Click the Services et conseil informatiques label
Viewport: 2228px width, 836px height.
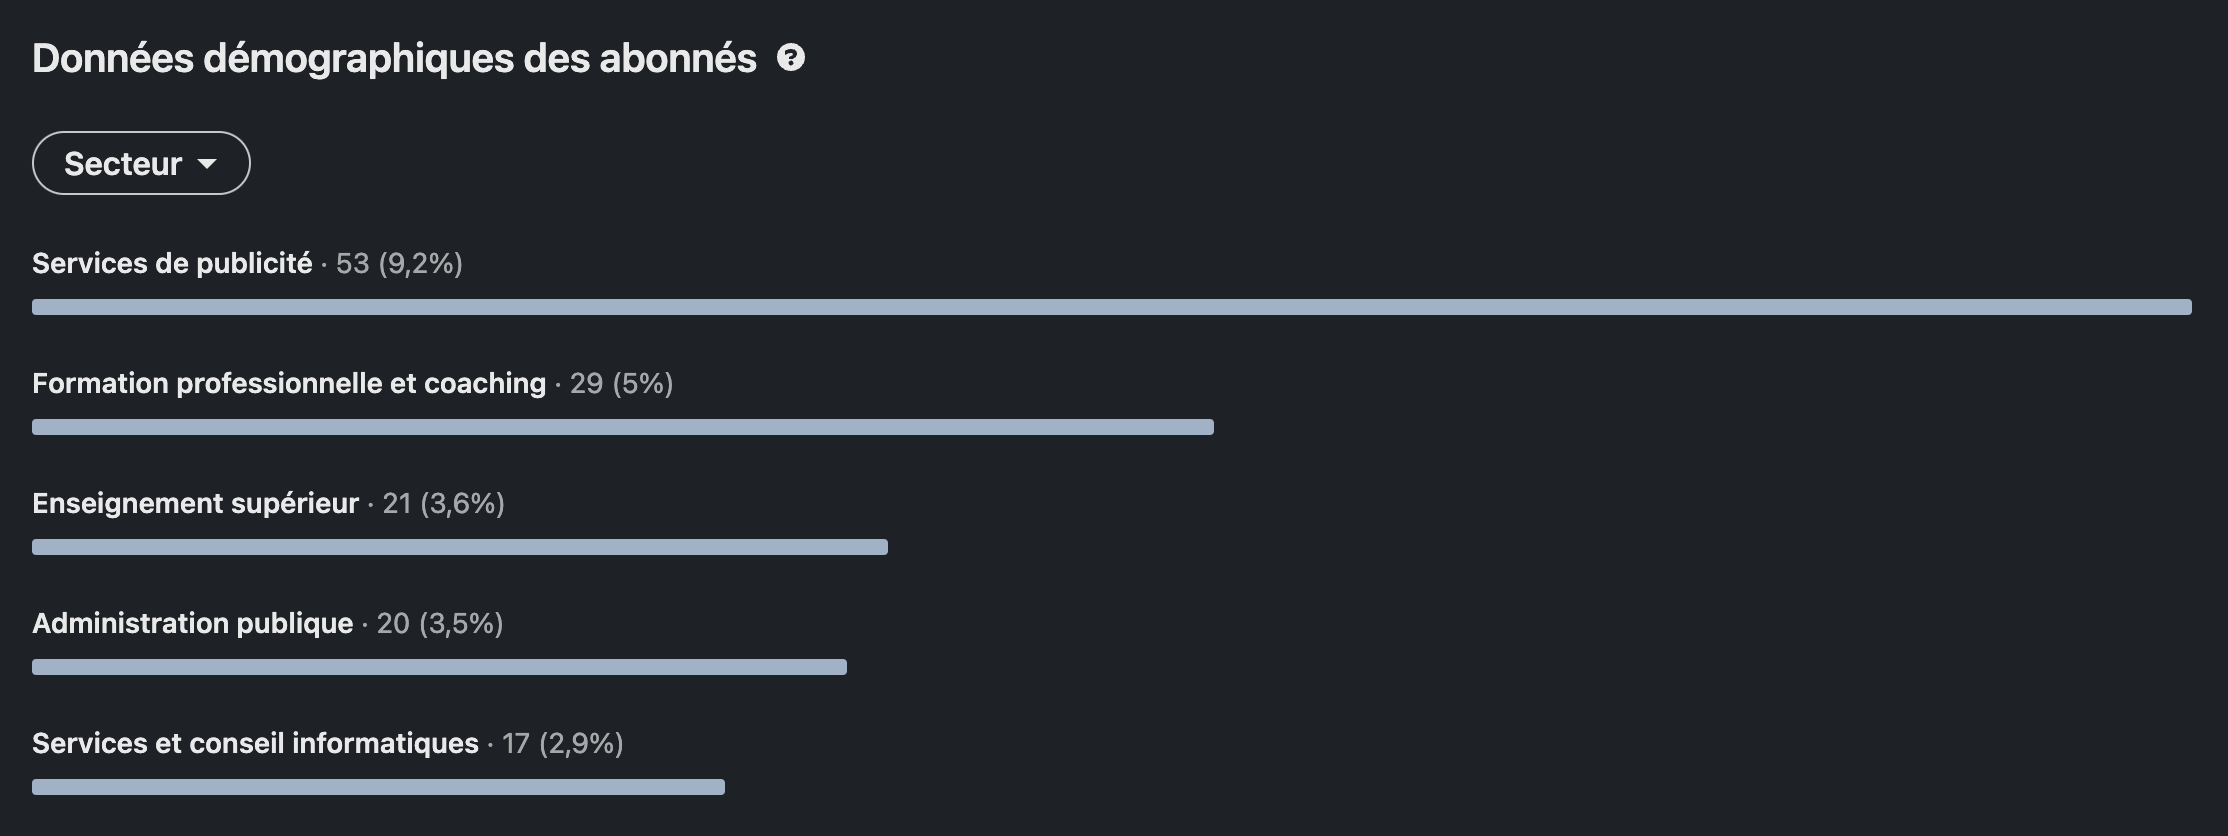pos(255,743)
